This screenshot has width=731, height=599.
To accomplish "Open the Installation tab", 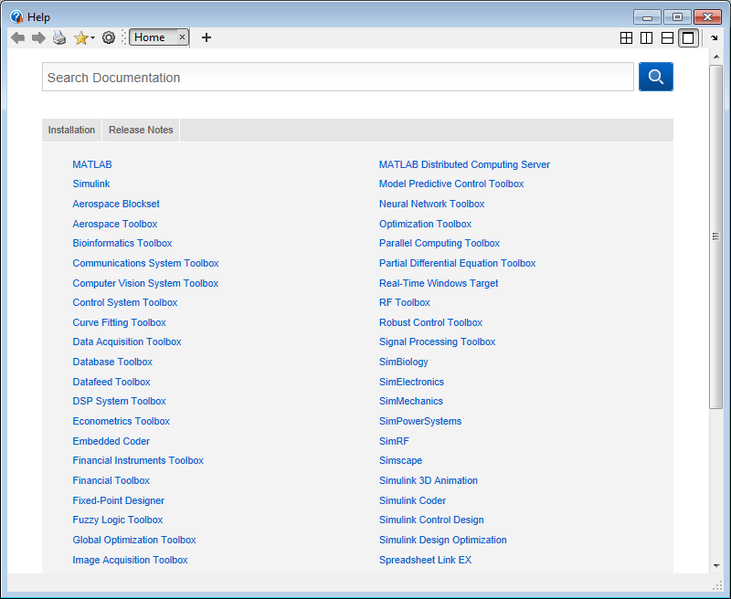I will [x=71, y=130].
